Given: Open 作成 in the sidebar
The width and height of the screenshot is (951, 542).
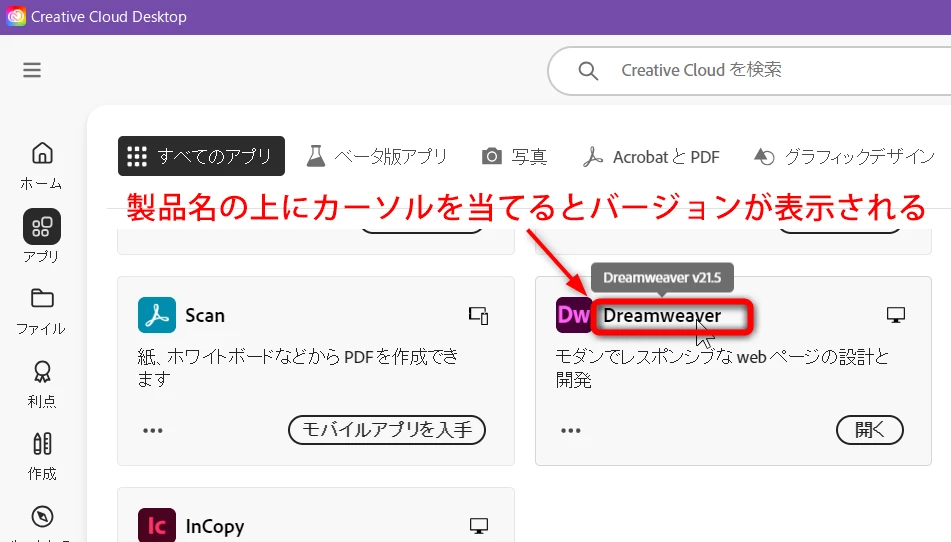Looking at the screenshot, I should [x=42, y=457].
